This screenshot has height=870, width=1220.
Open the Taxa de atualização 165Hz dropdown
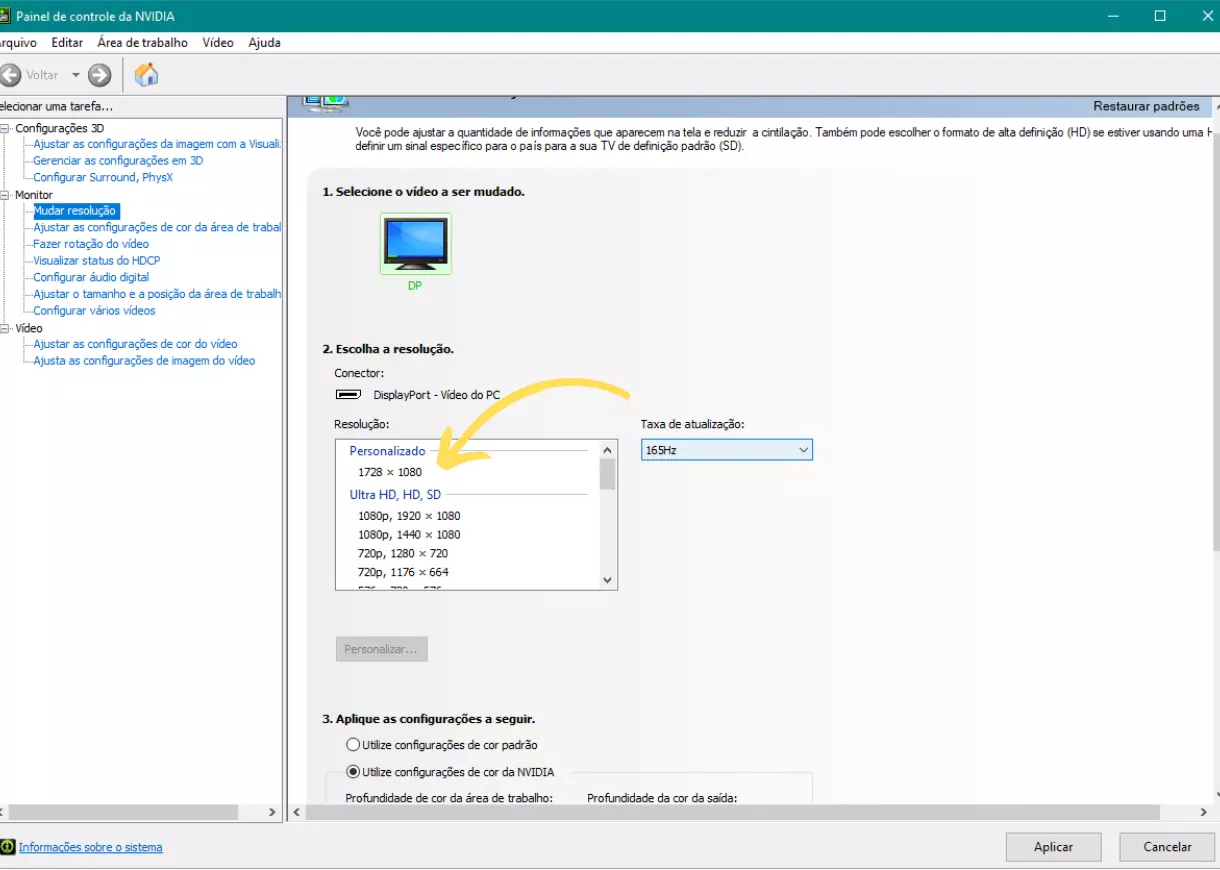coord(727,450)
